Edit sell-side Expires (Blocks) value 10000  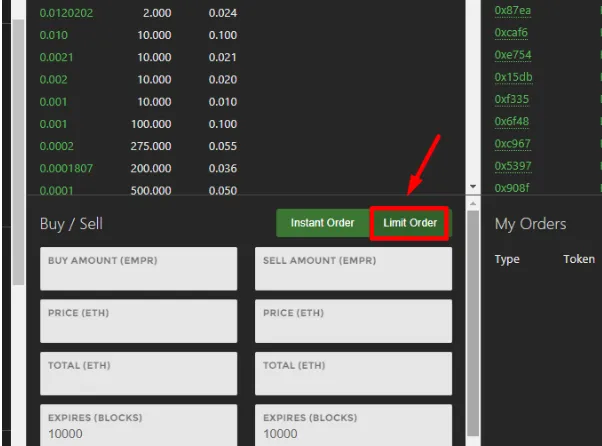353,425
